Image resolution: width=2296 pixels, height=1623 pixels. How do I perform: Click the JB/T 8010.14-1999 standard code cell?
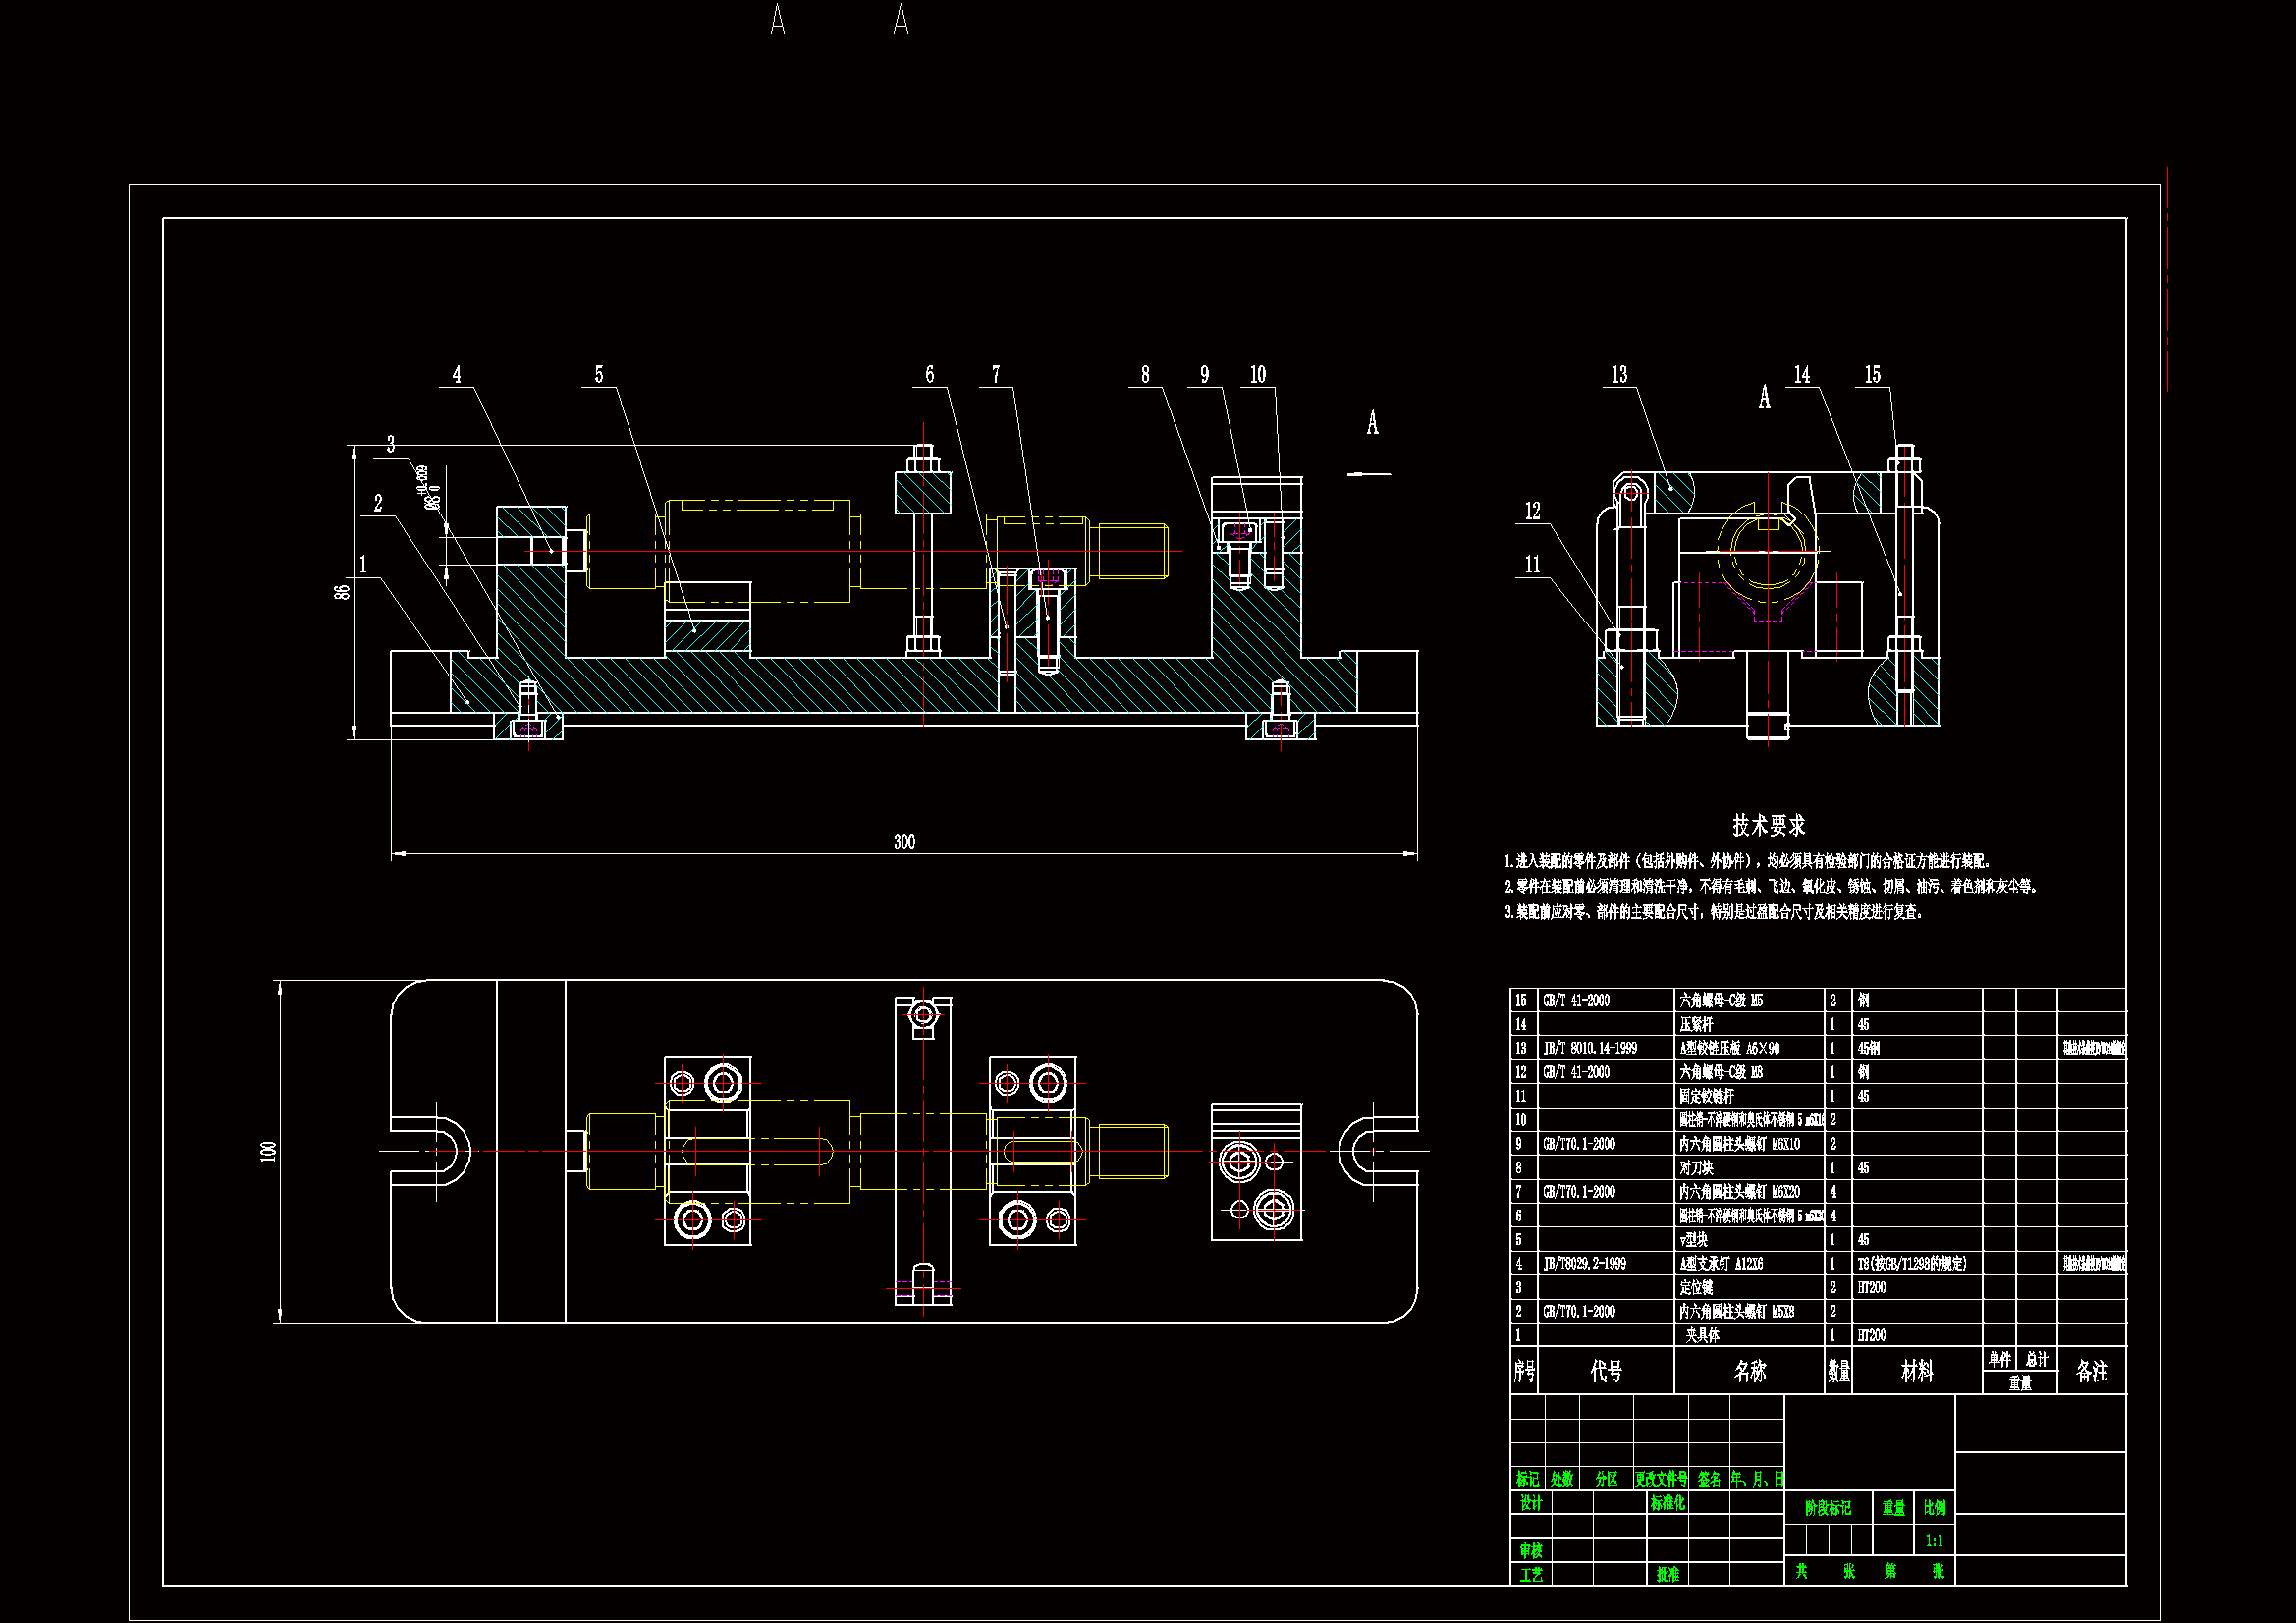click(x=1590, y=1048)
